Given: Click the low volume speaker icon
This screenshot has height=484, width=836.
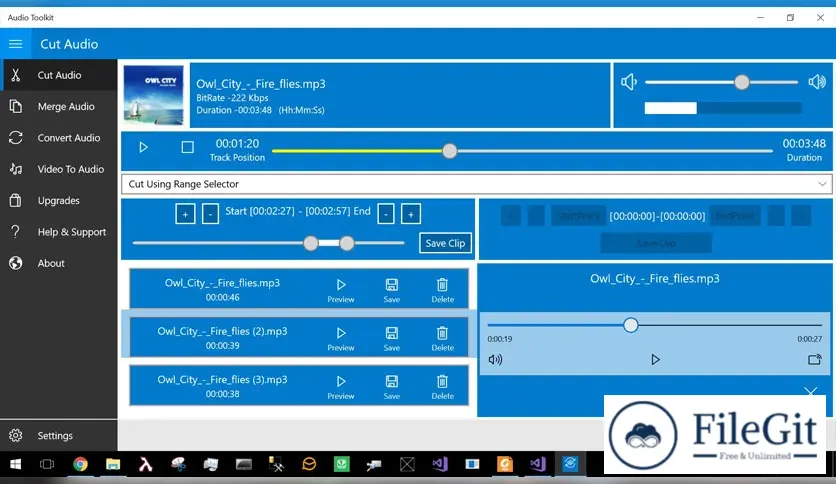Looking at the screenshot, I should [629, 82].
